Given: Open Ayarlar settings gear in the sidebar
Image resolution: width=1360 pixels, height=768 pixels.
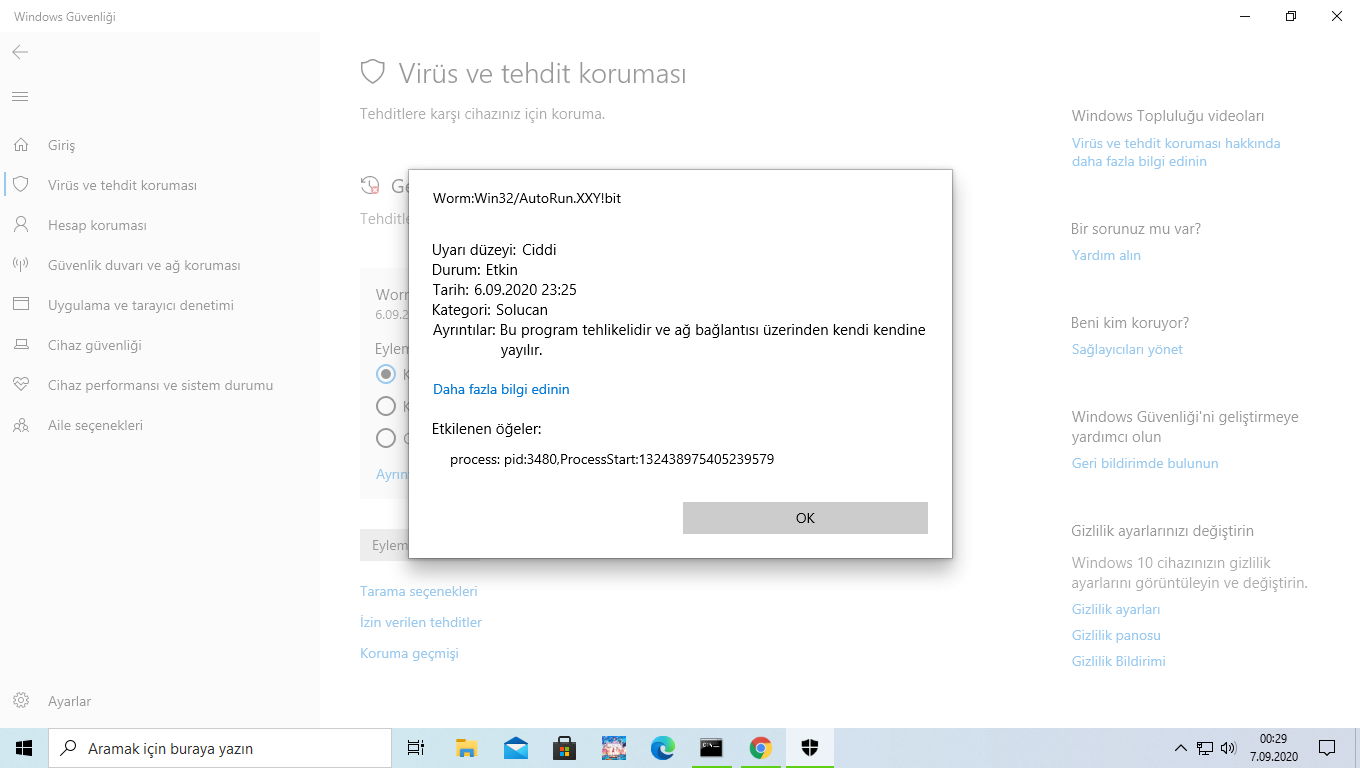Looking at the screenshot, I should click(x=20, y=701).
